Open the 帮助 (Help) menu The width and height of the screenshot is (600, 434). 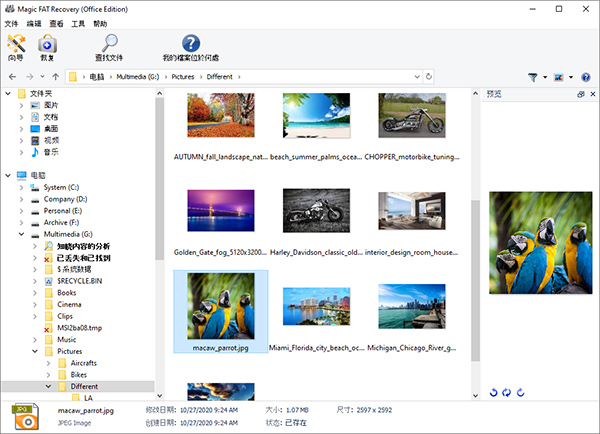click(100, 24)
